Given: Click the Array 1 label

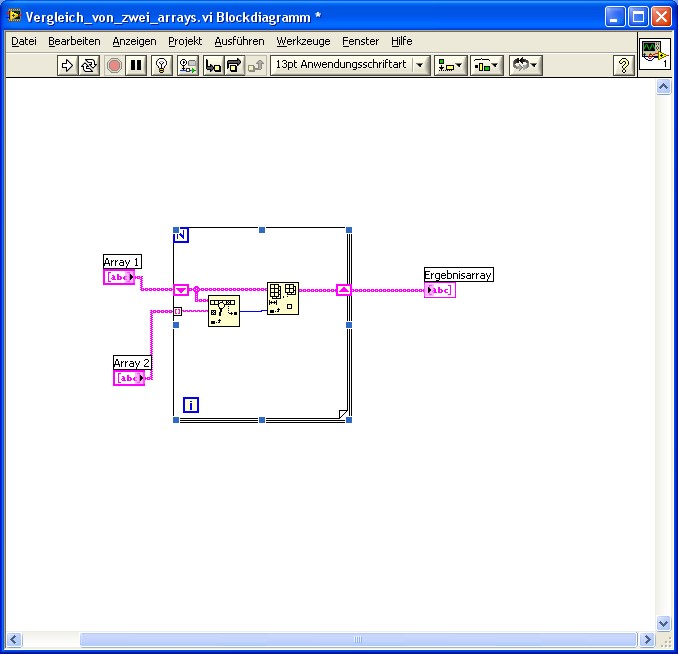Looking at the screenshot, I should point(122,262).
